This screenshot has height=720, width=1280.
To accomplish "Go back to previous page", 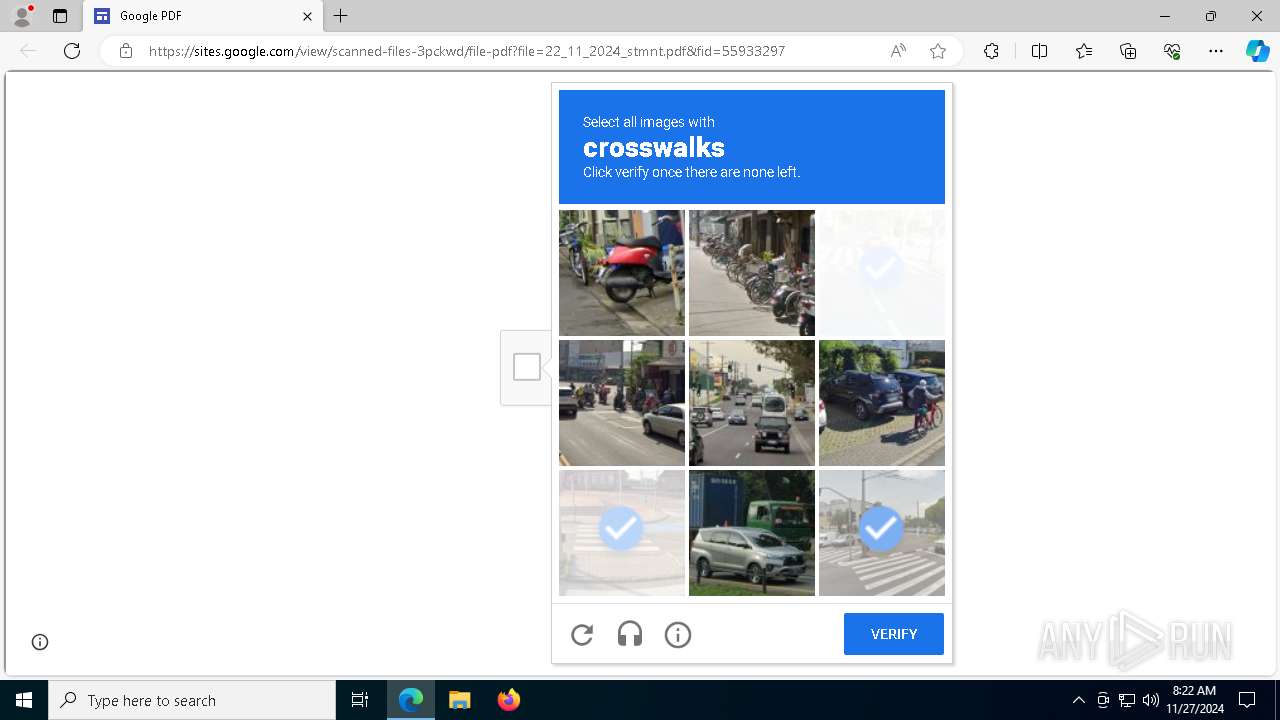I will click(x=28, y=51).
